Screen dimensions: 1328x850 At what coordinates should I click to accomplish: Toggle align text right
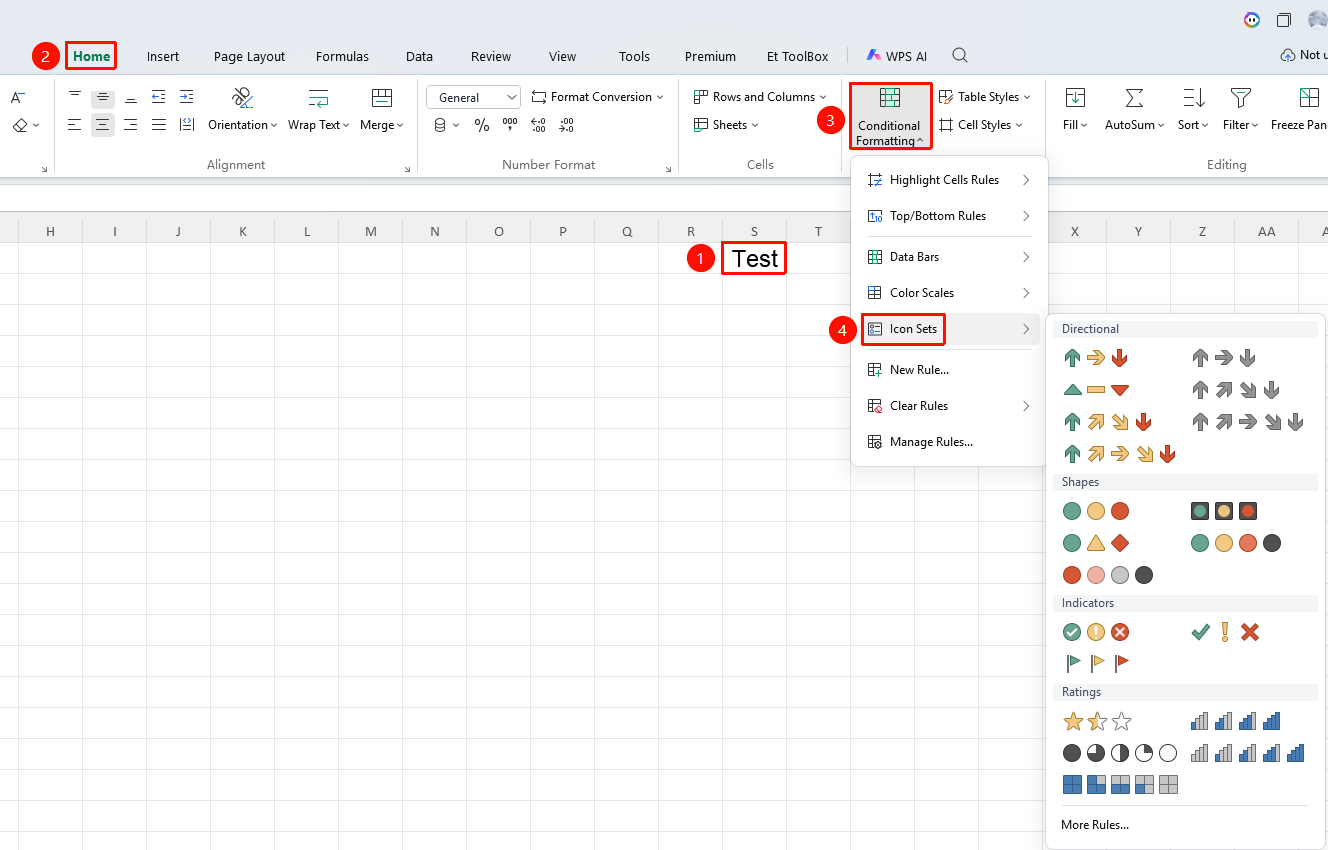[131, 125]
